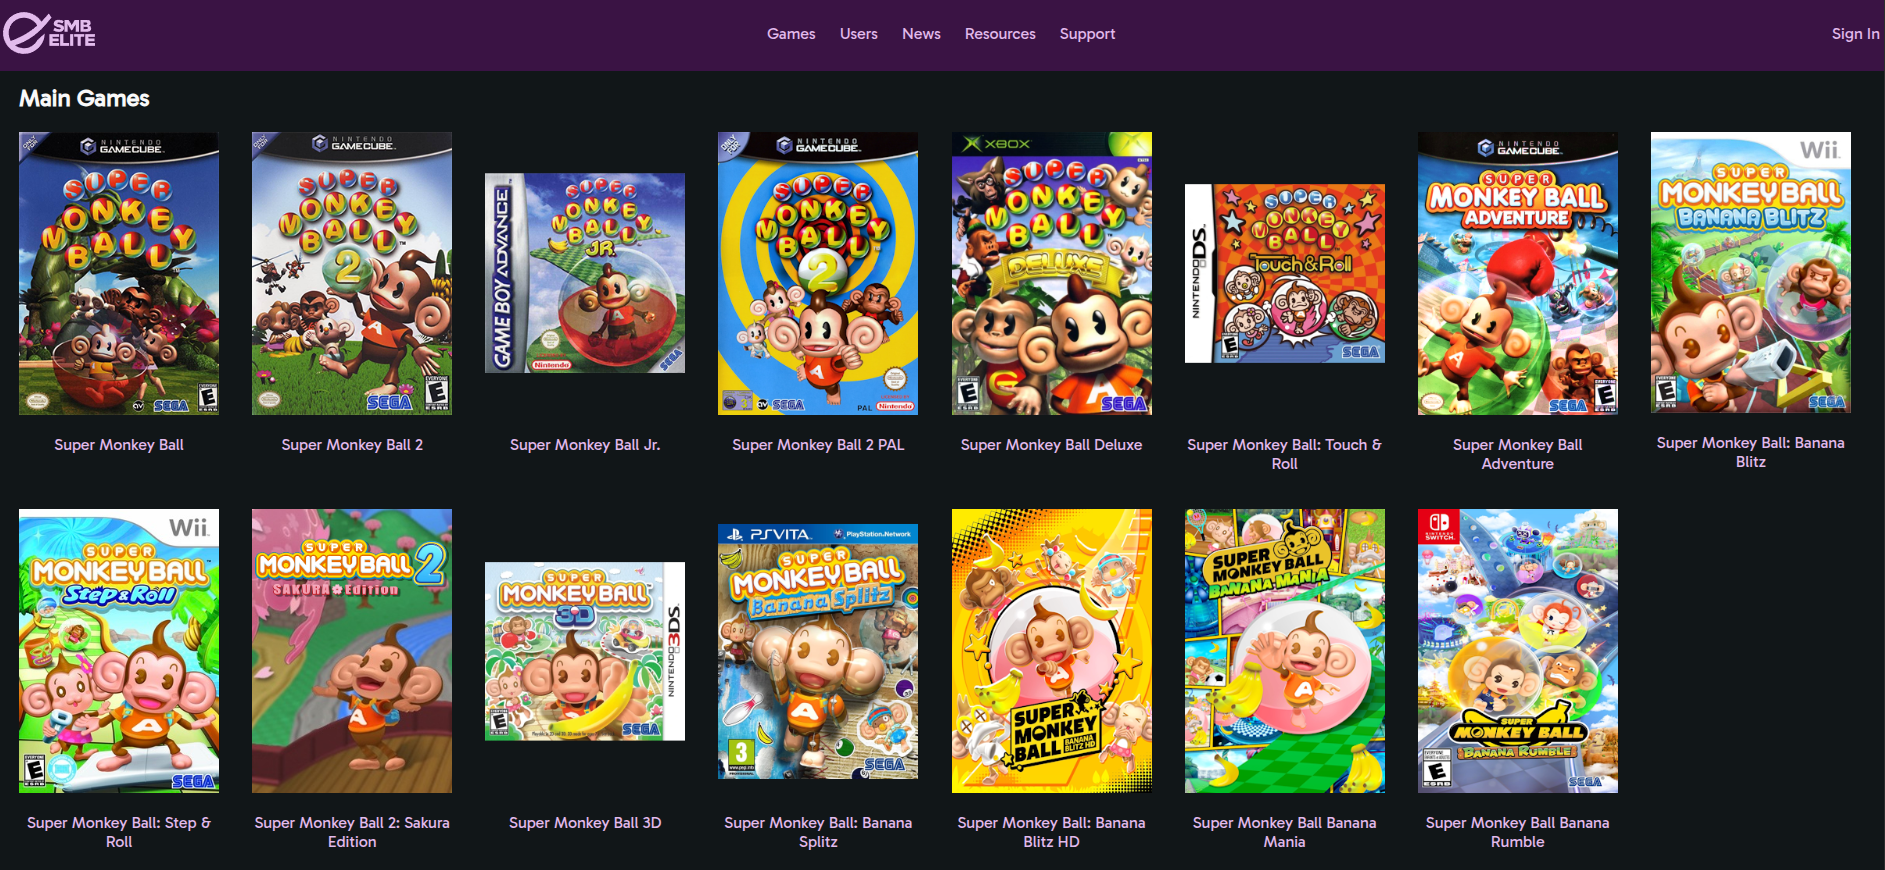Viewport: 1885px width, 870px height.
Task: Click 'Super Monkey Ball: Touch & Roll' title
Action: tap(1285, 454)
